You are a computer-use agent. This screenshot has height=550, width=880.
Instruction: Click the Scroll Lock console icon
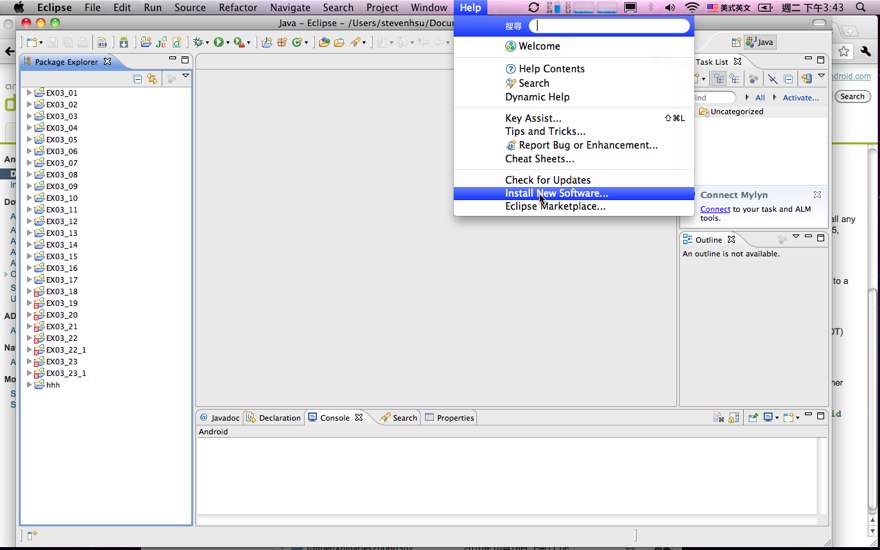(734, 418)
